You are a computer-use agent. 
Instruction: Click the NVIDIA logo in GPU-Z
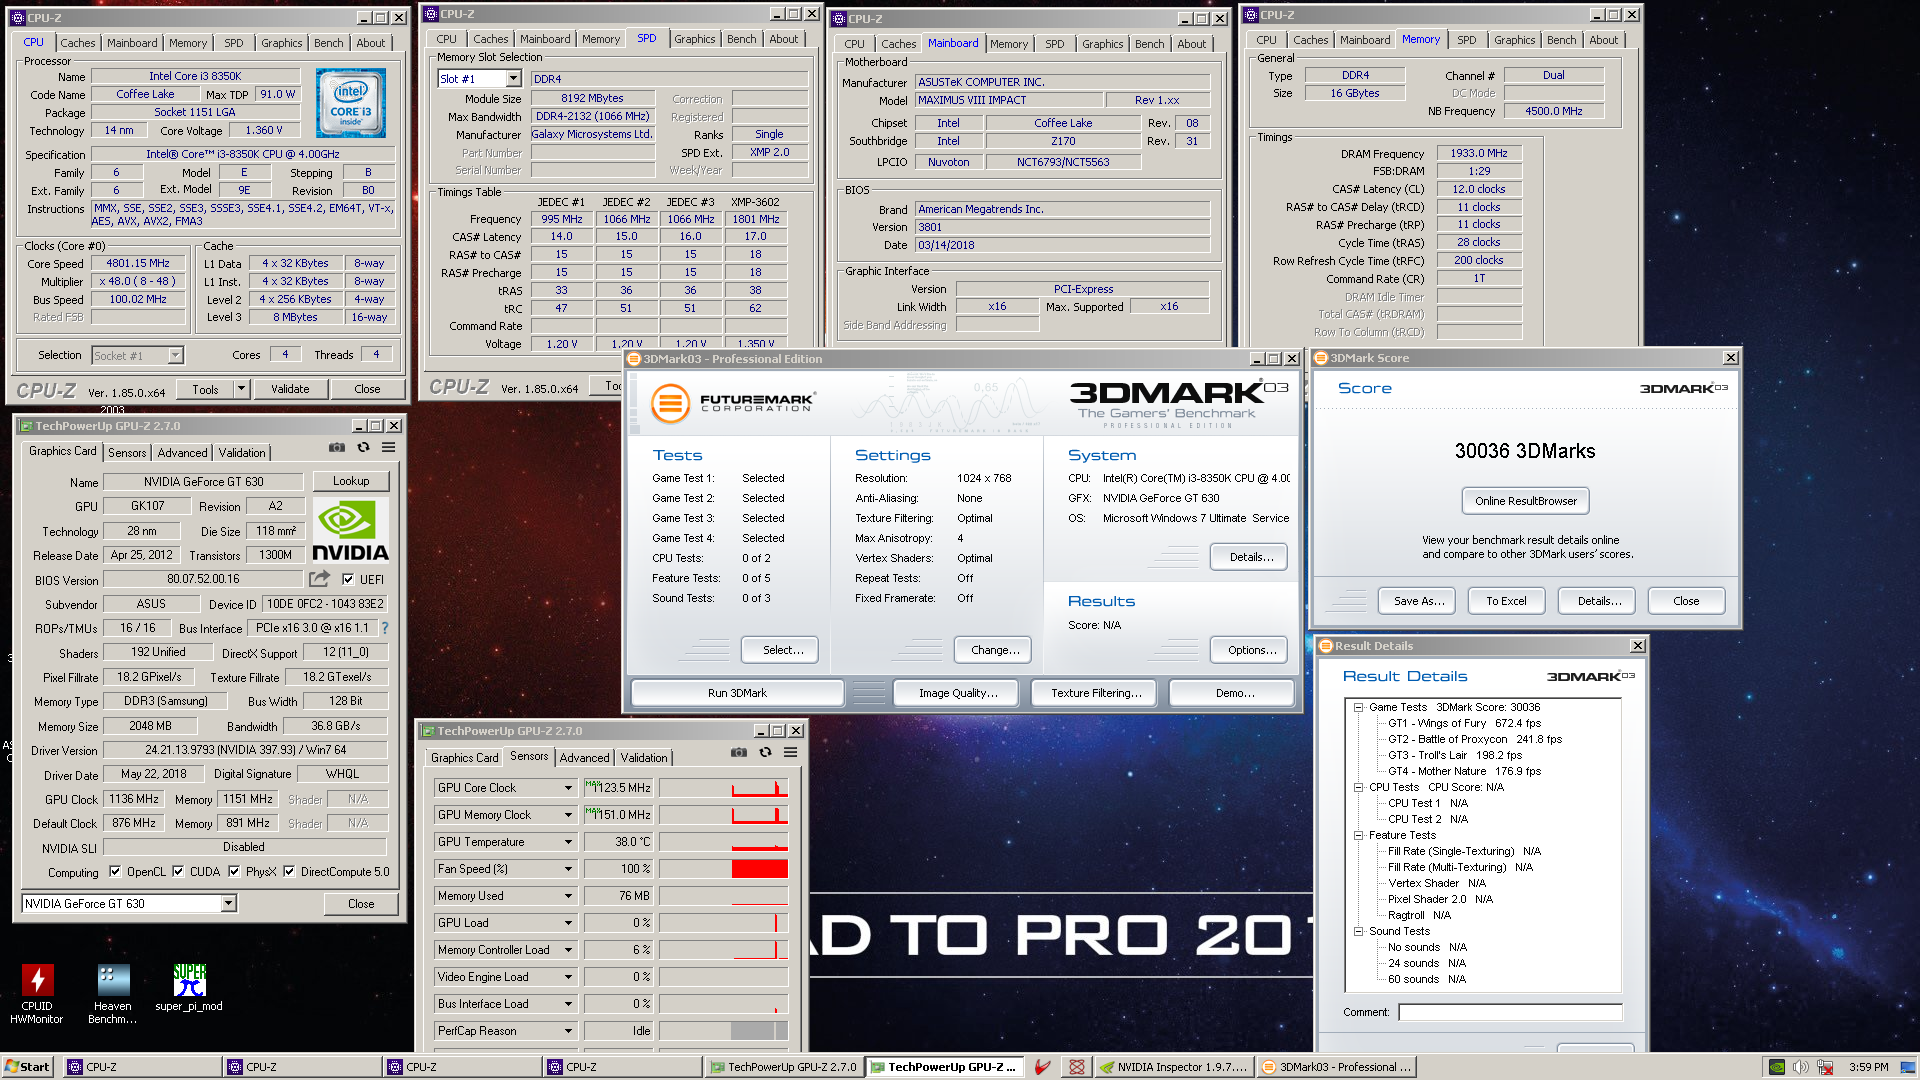point(350,531)
